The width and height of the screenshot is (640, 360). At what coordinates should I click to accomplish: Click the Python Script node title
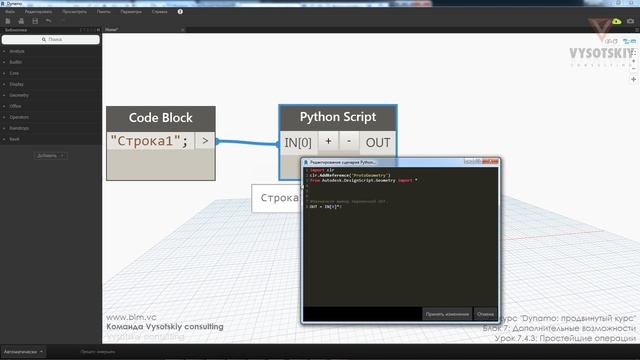[338, 117]
